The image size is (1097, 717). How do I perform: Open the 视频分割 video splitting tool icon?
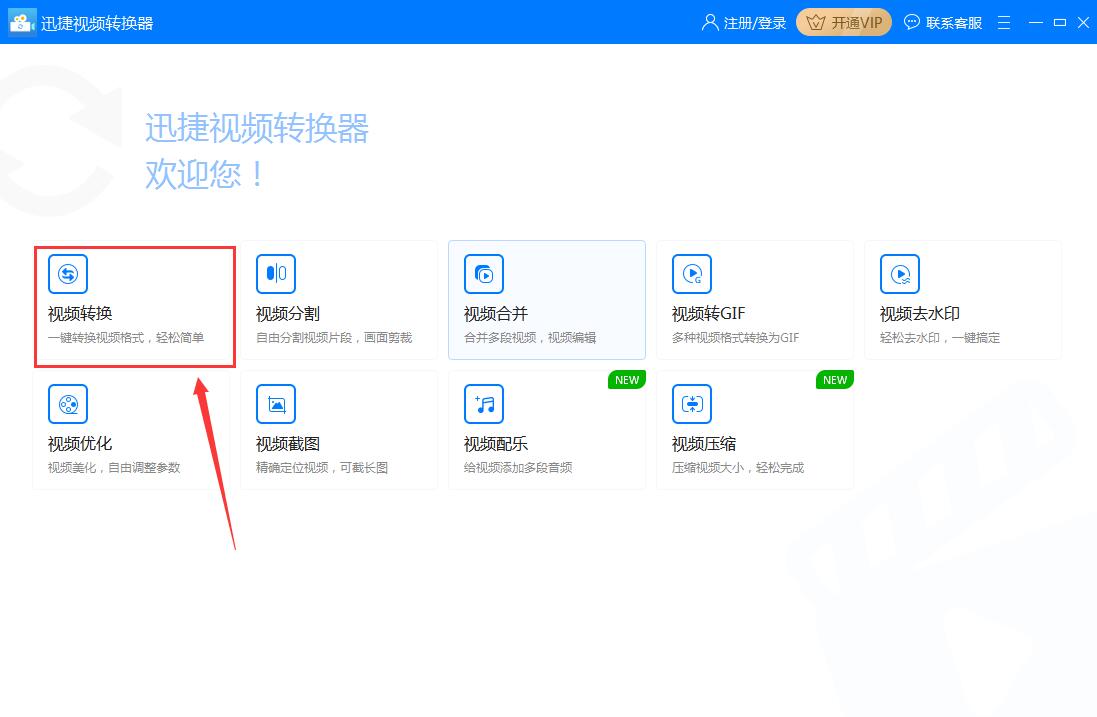[x=275, y=273]
